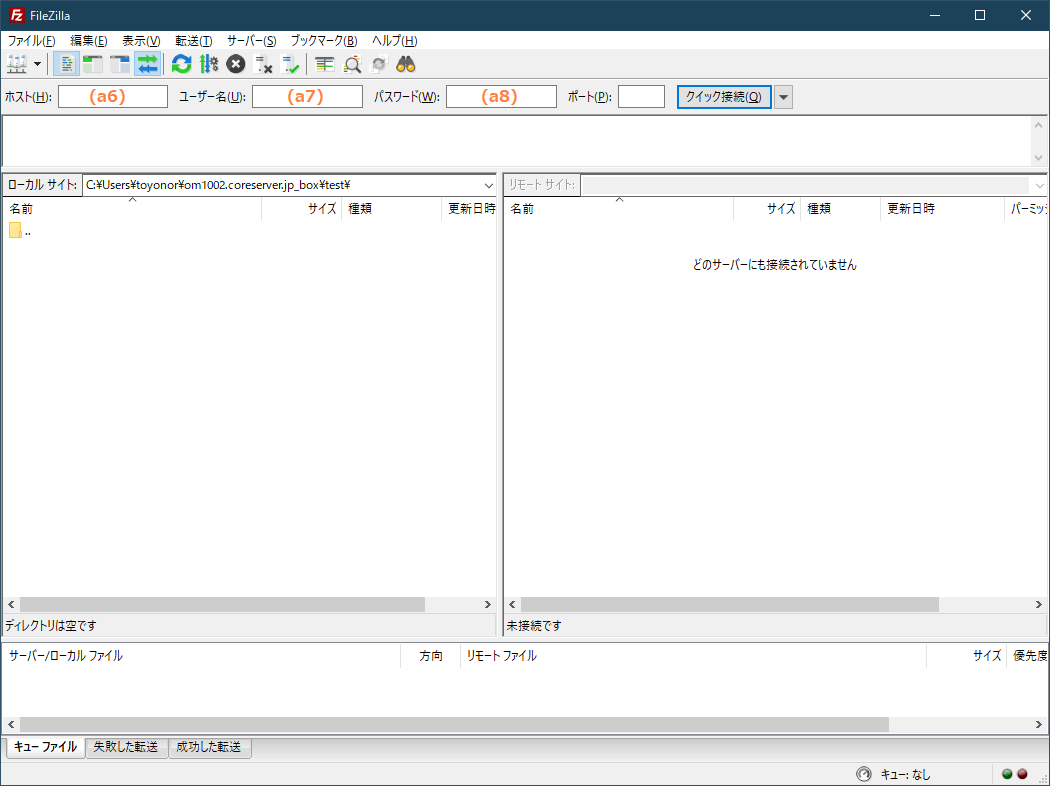Viewport: 1050px width, 786px height.
Task: Expand quick connect history dropdown
Action: point(783,97)
